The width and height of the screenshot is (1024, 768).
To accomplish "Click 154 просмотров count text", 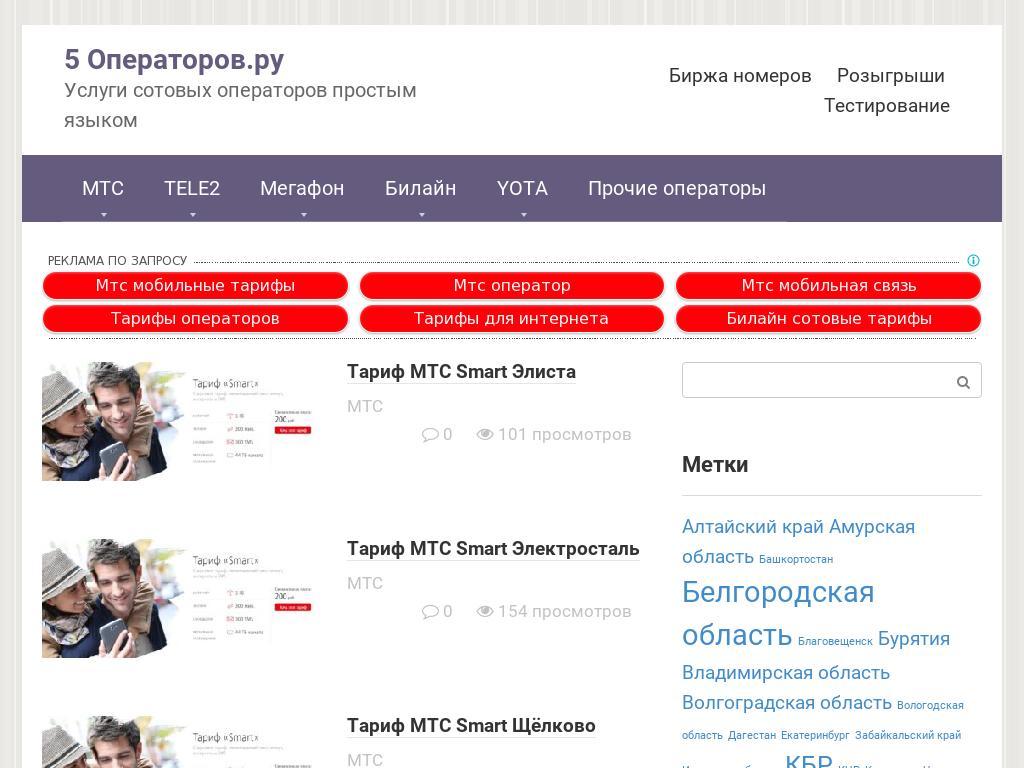I will 564,611.
